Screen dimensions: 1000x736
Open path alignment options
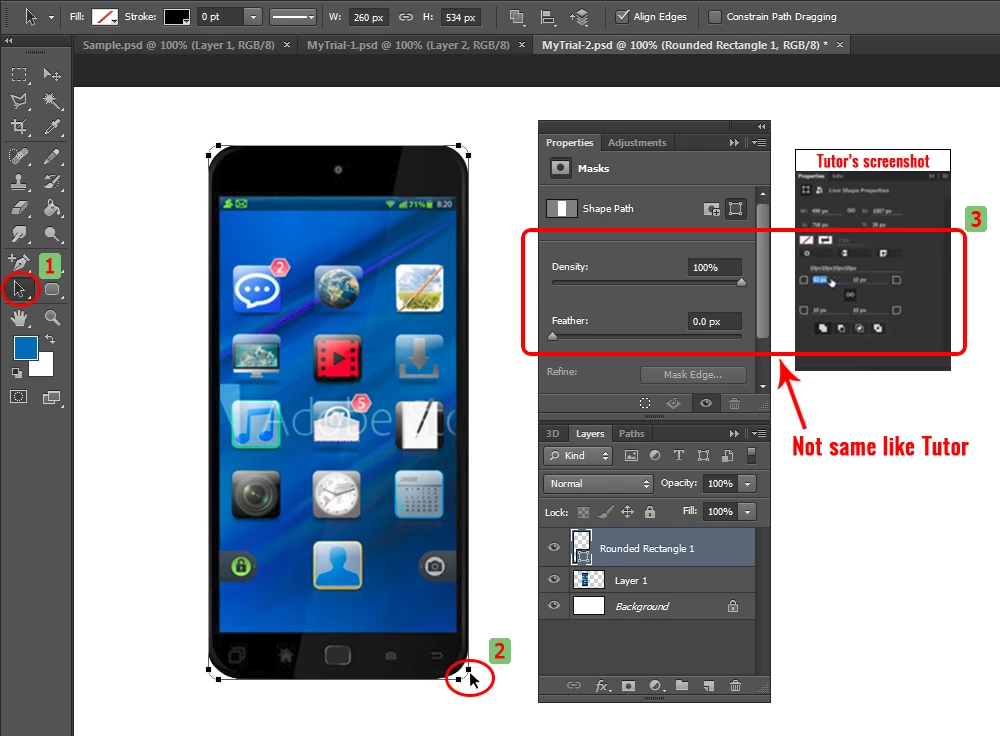[548, 17]
